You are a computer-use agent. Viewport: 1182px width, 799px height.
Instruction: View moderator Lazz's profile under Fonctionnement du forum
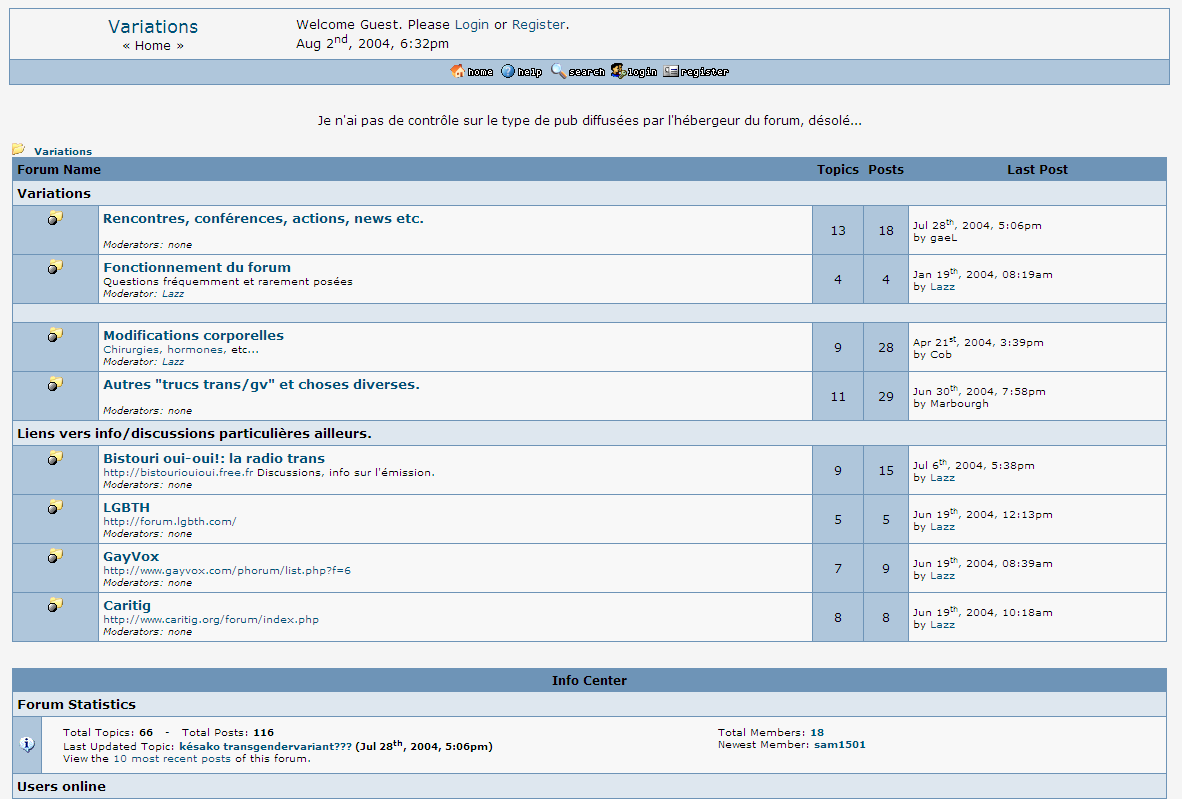pyautogui.click(x=173, y=293)
